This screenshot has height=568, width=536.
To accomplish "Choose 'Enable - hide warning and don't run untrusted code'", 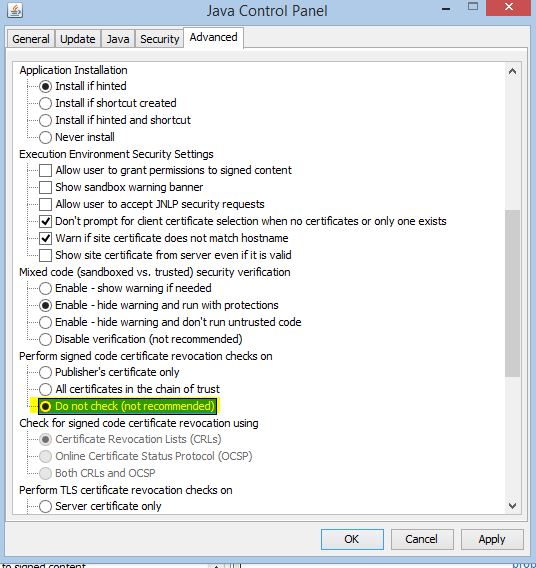I will 45,322.
